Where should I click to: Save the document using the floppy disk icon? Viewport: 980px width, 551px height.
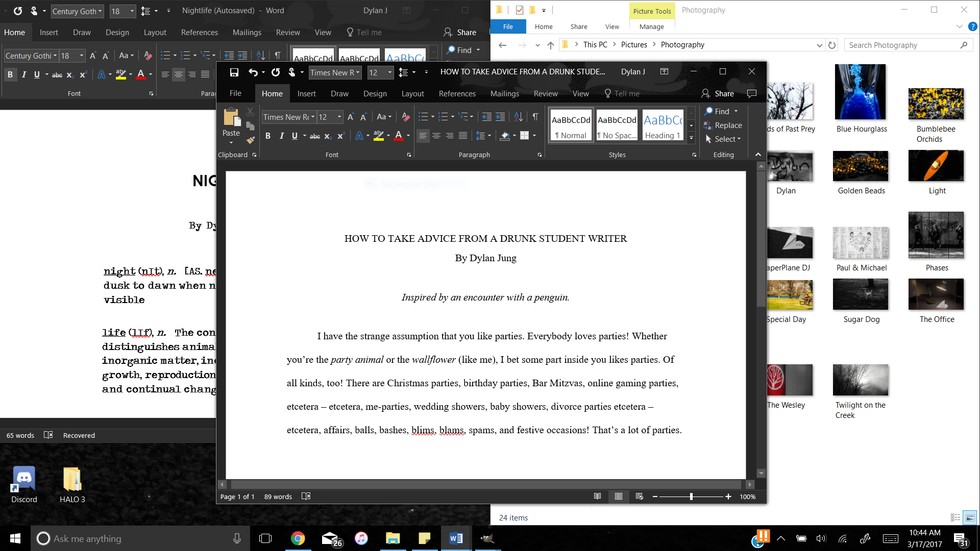tap(234, 72)
